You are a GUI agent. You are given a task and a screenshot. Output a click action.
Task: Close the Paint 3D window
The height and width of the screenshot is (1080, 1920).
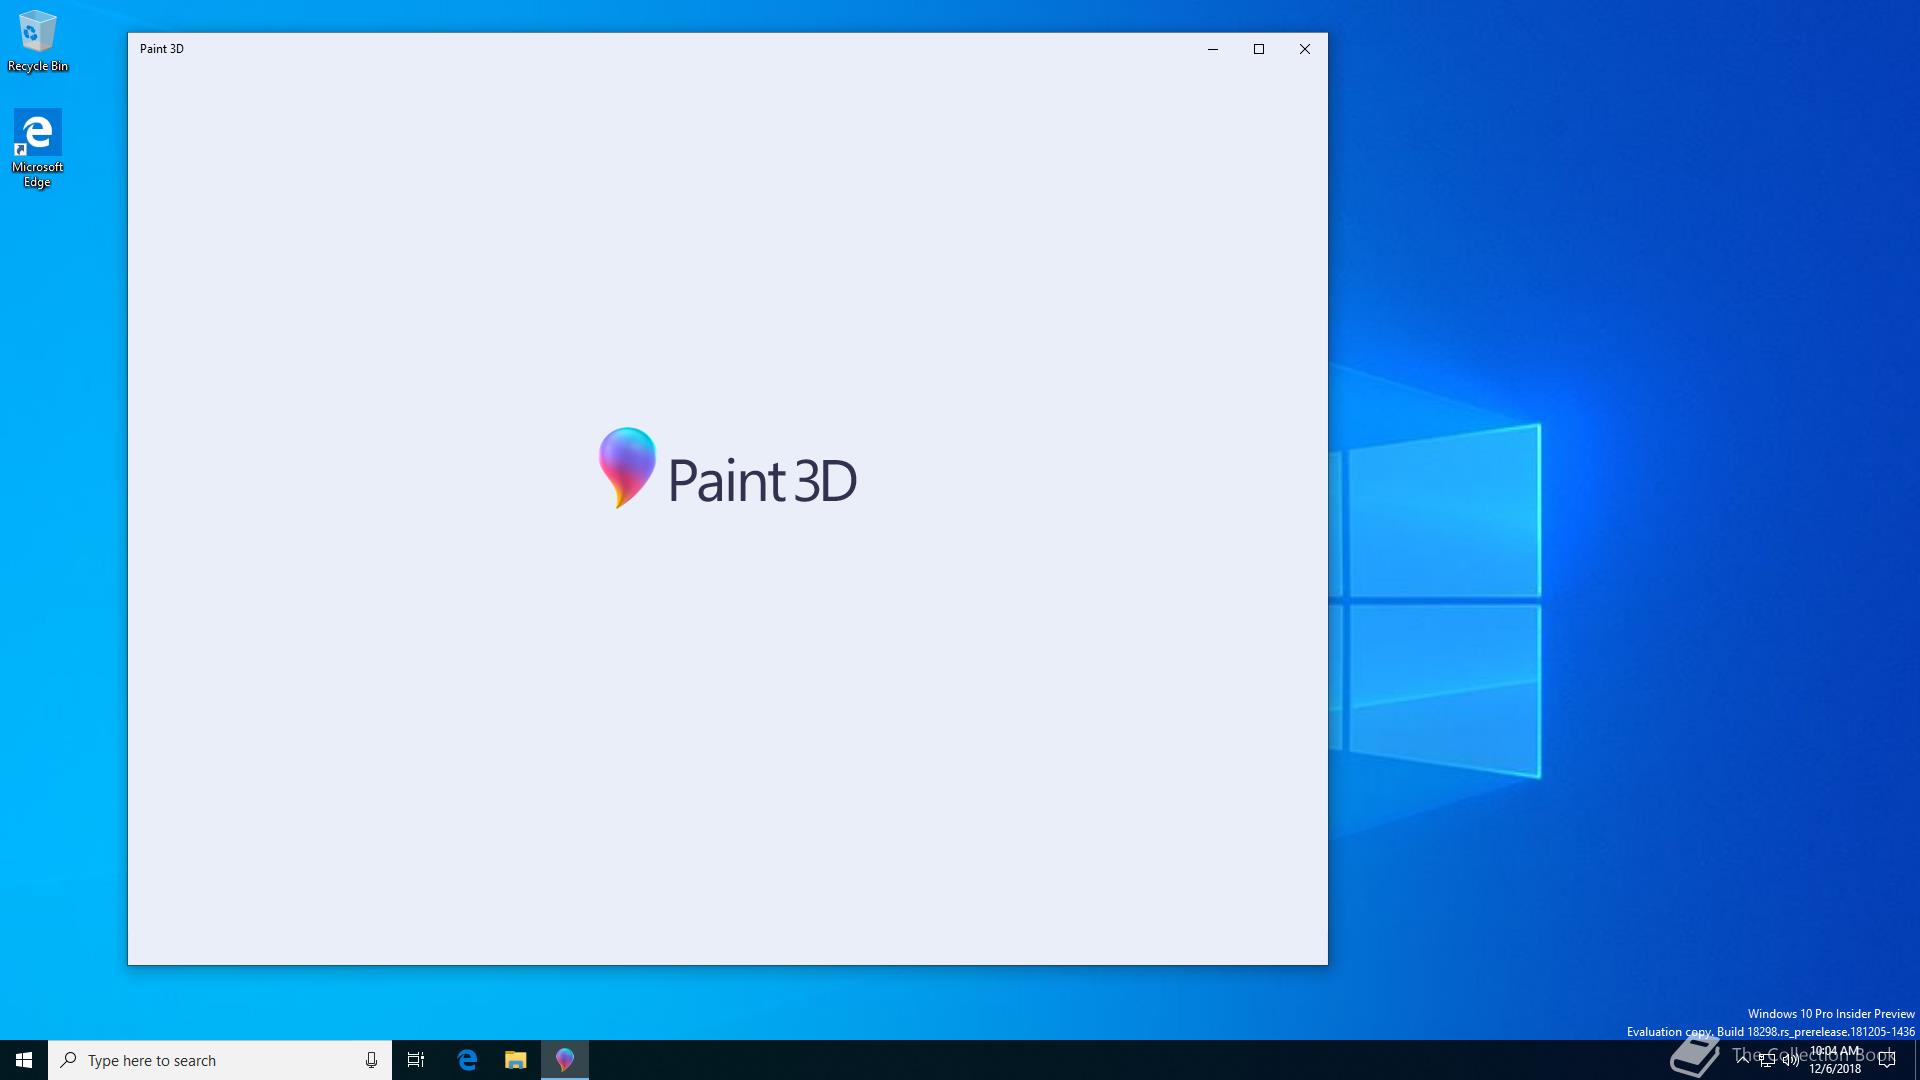click(x=1305, y=49)
